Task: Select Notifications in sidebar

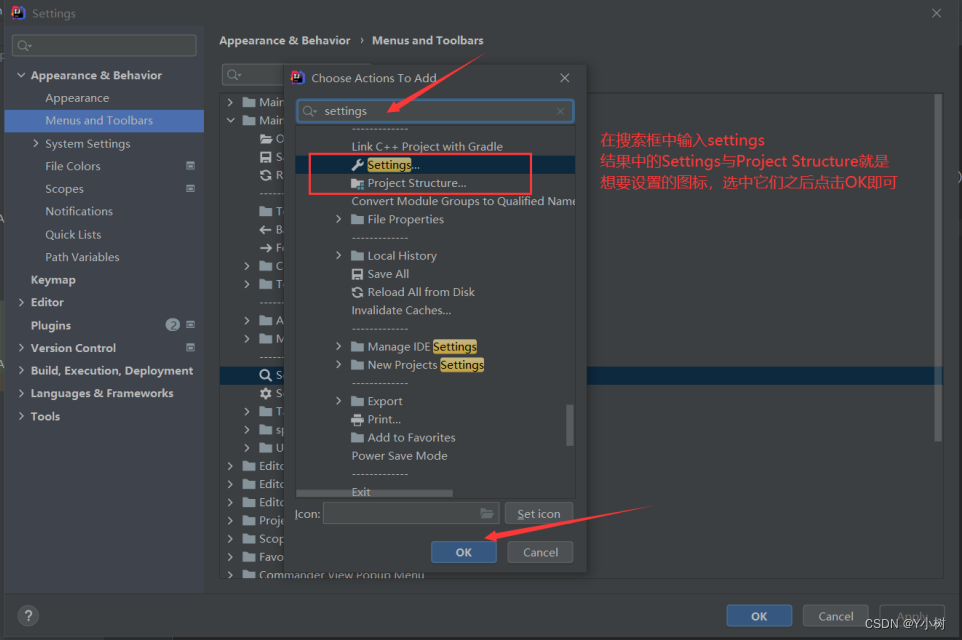Action: coord(79,211)
